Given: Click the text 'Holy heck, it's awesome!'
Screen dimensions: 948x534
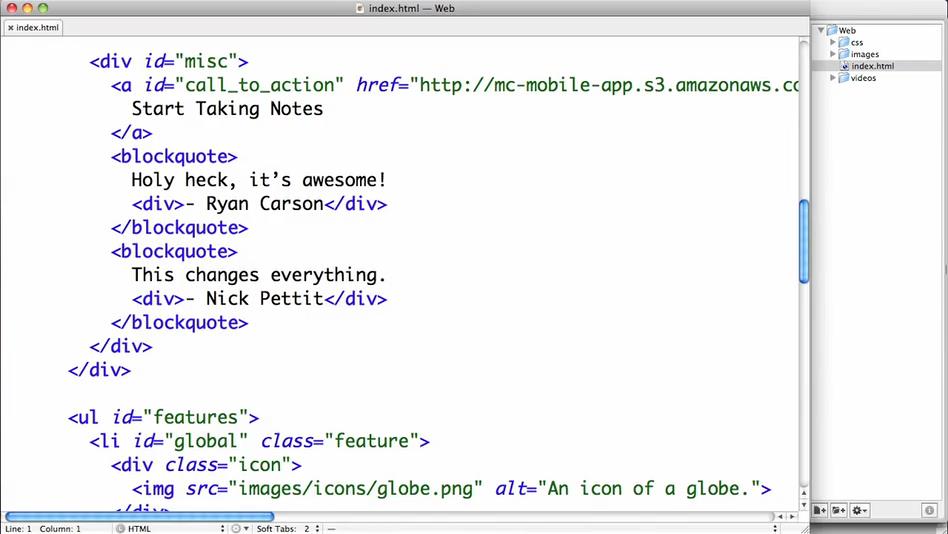Looking at the screenshot, I should click(259, 180).
